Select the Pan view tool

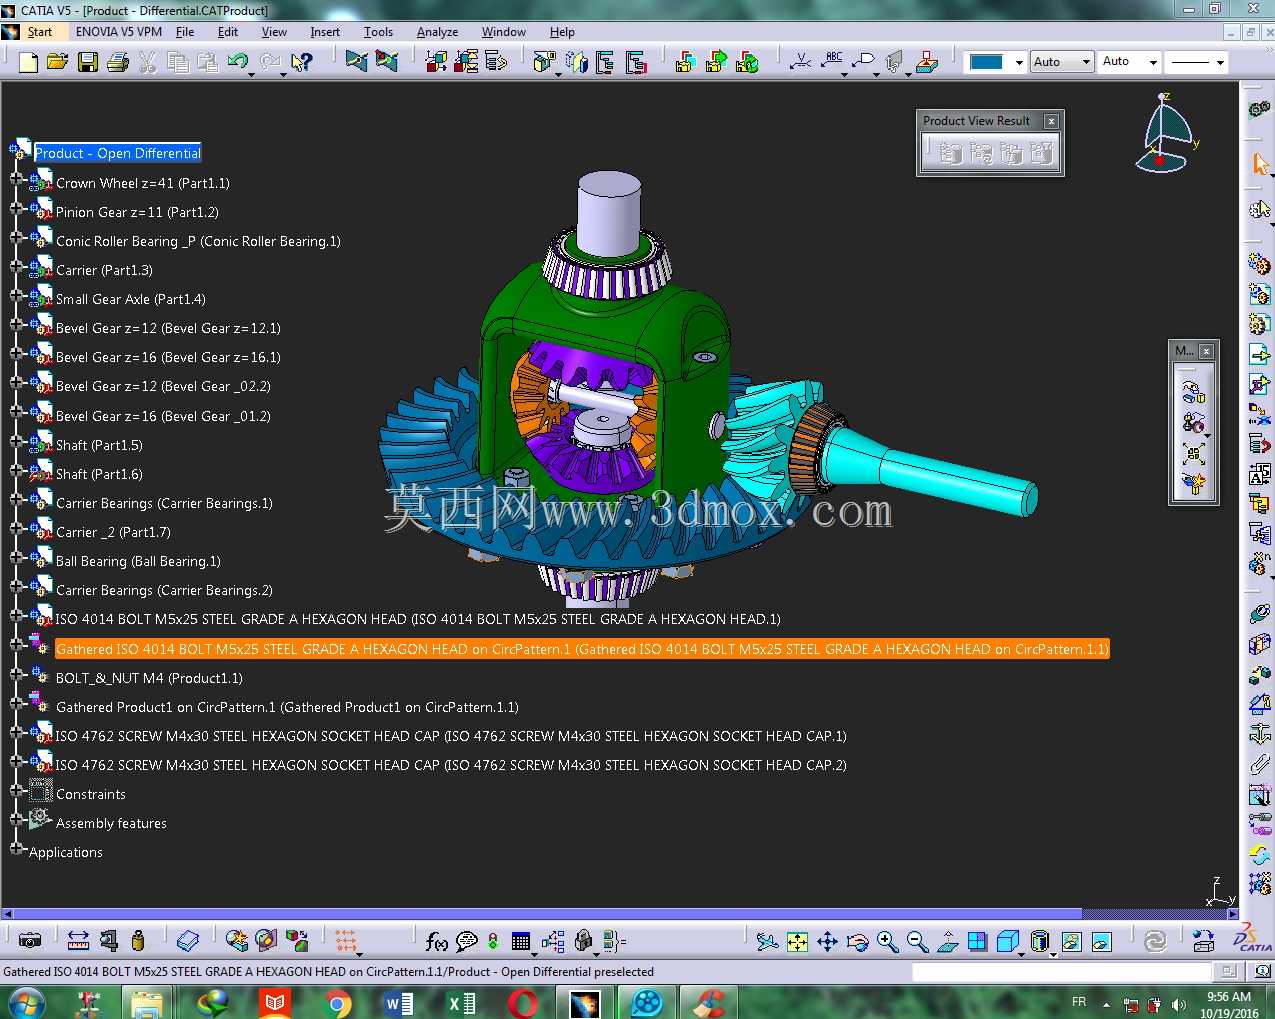827,942
